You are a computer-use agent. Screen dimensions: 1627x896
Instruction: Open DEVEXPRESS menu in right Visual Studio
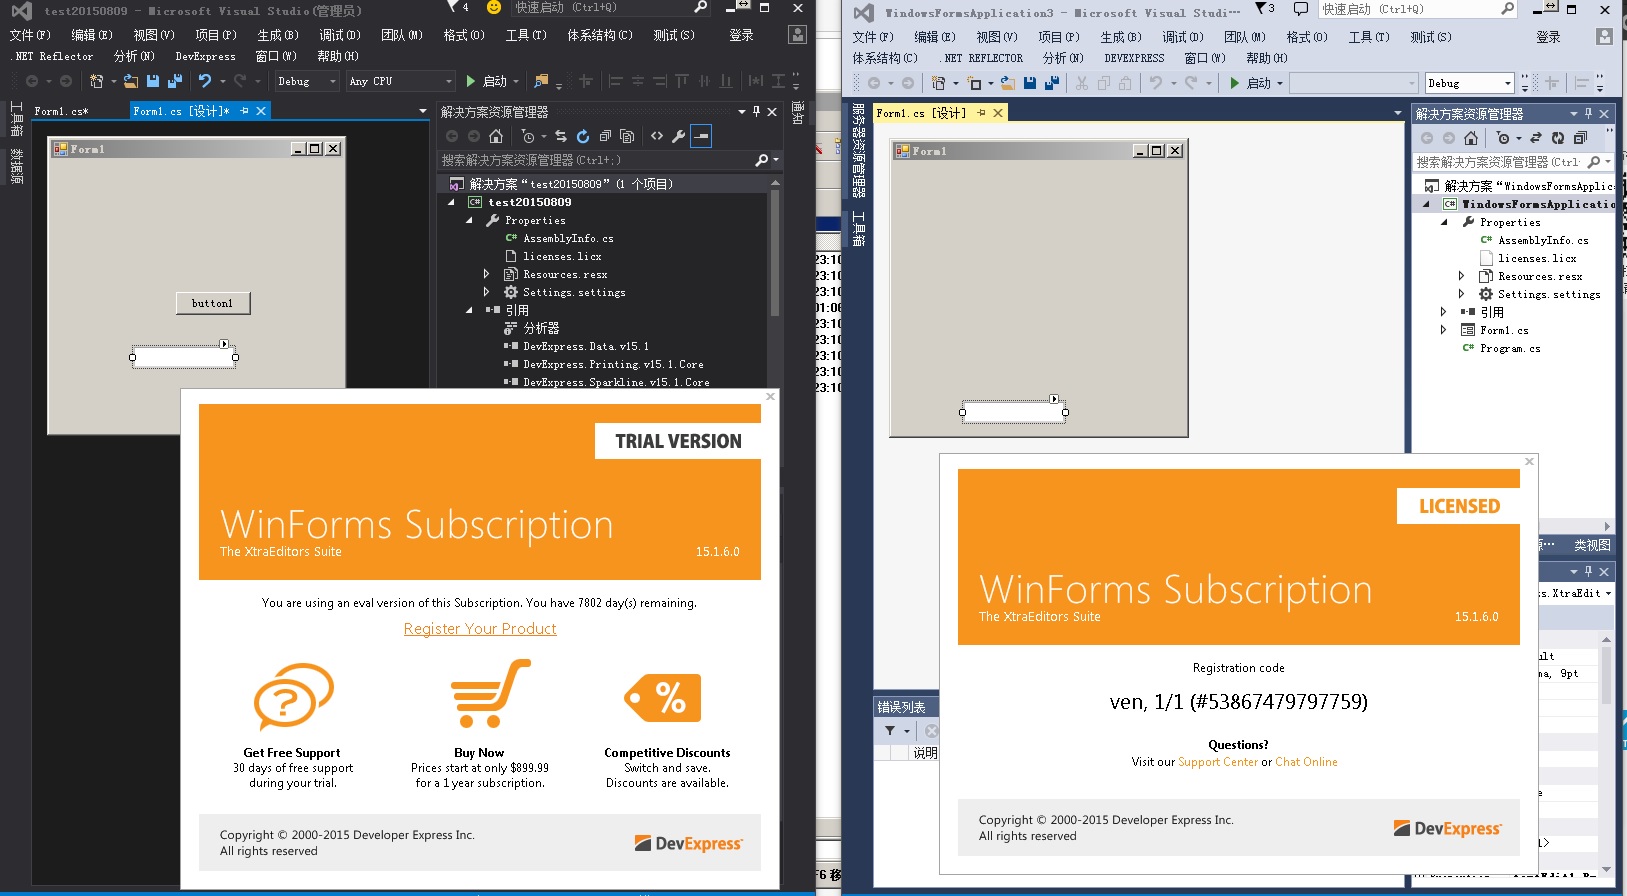[x=1134, y=59]
